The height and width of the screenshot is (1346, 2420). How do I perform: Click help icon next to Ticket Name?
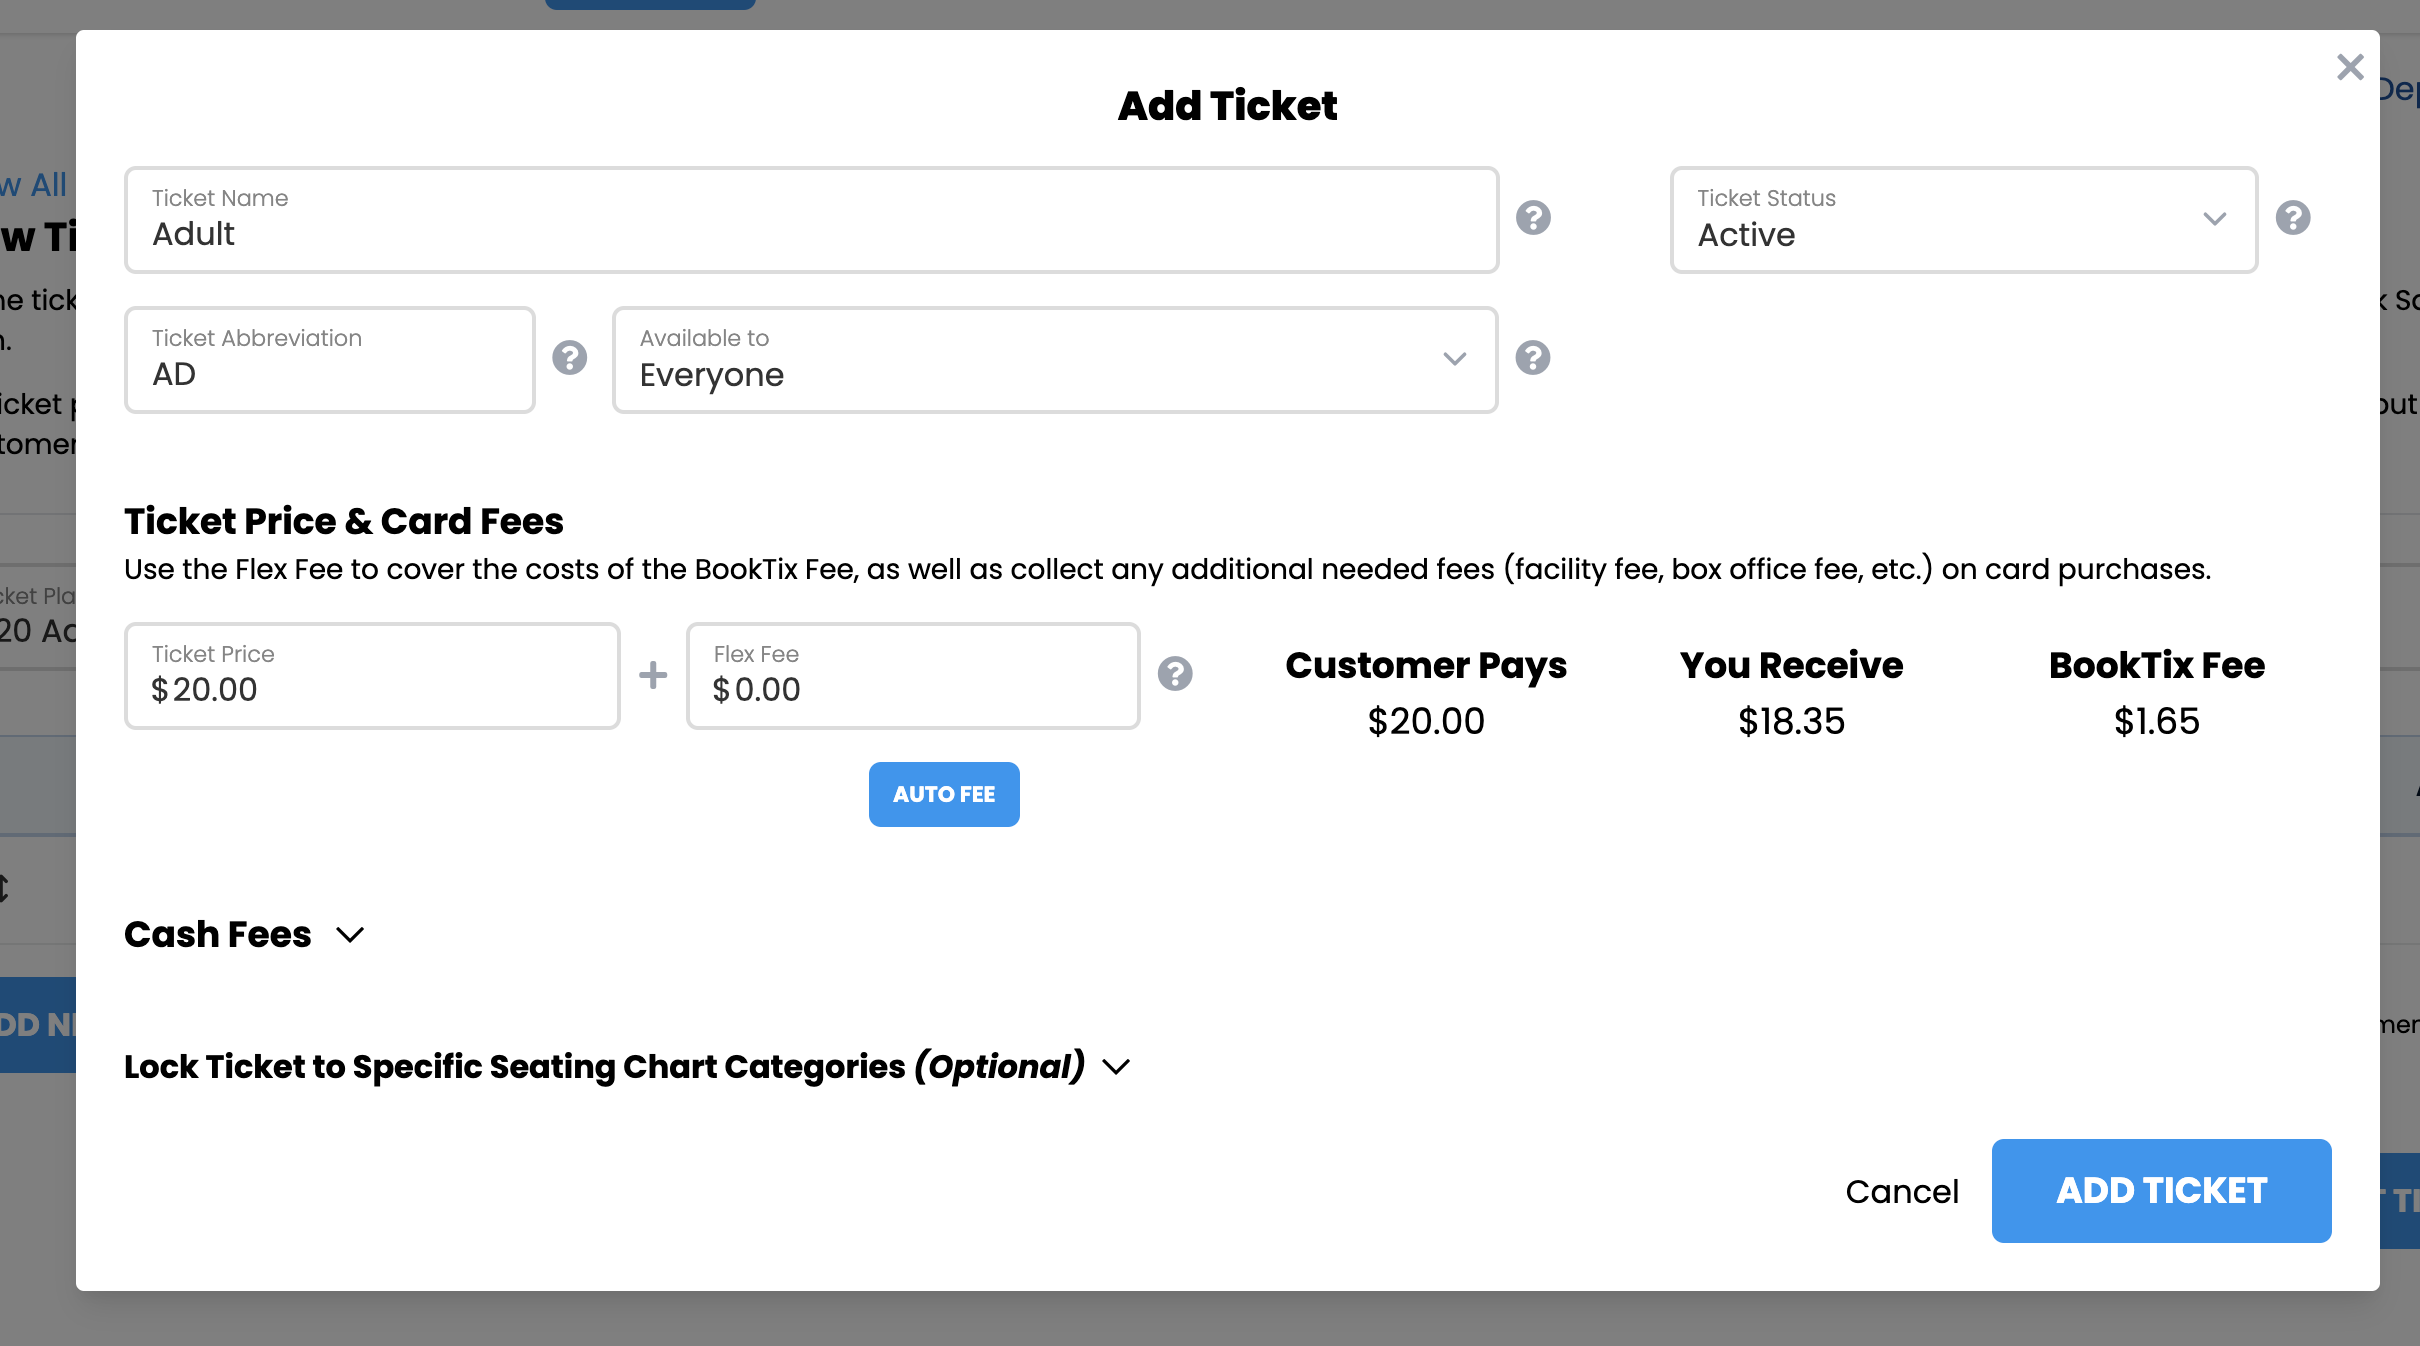click(x=1533, y=218)
